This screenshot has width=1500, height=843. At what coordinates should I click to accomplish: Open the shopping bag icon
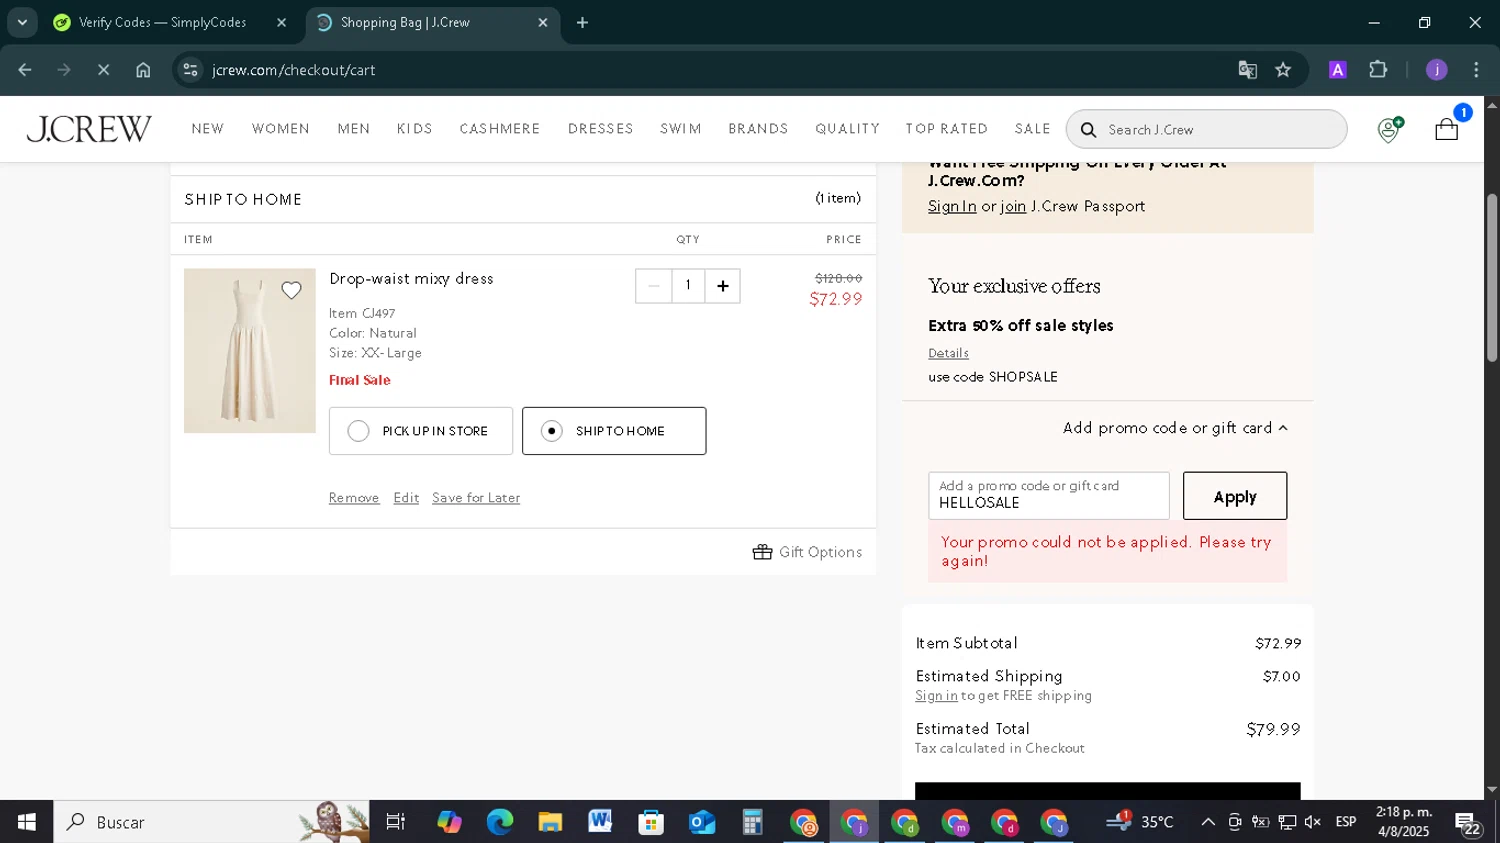click(x=1446, y=129)
